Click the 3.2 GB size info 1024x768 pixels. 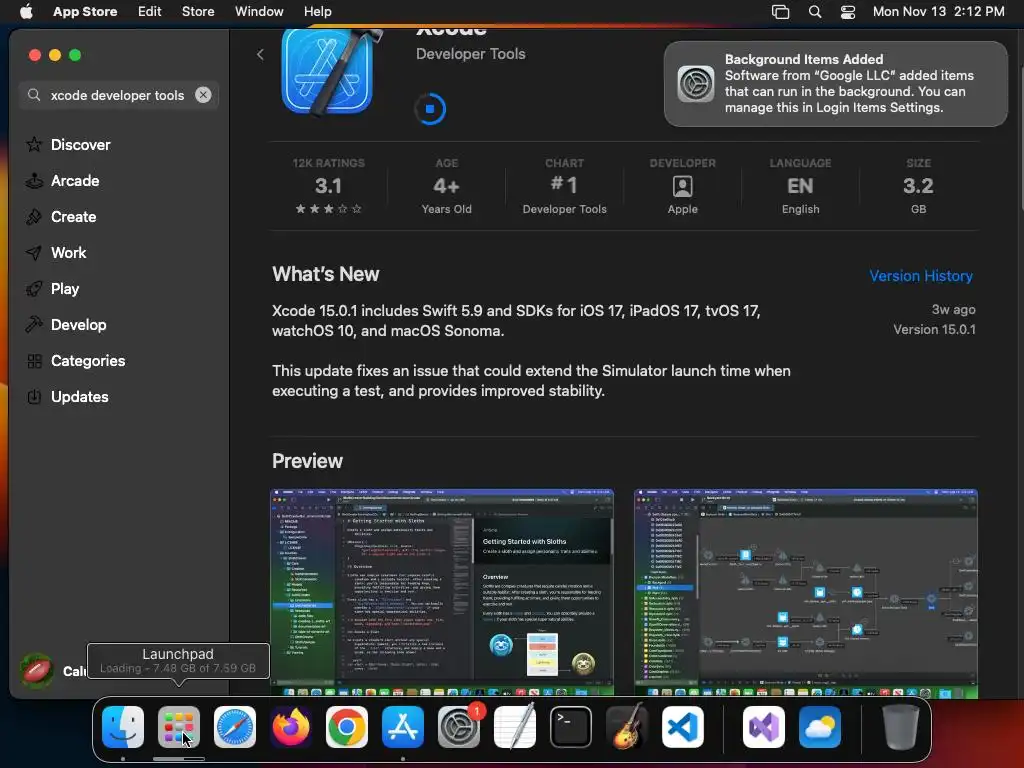[x=918, y=186]
